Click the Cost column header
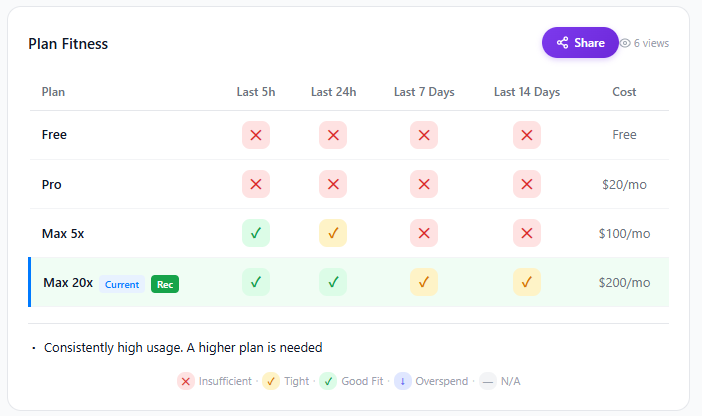Image resolution: width=702 pixels, height=416 pixels. click(x=624, y=92)
